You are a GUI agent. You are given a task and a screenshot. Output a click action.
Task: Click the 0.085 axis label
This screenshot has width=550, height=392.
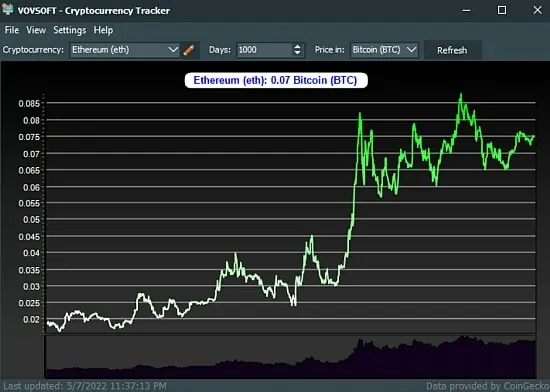click(x=29, y=104)
